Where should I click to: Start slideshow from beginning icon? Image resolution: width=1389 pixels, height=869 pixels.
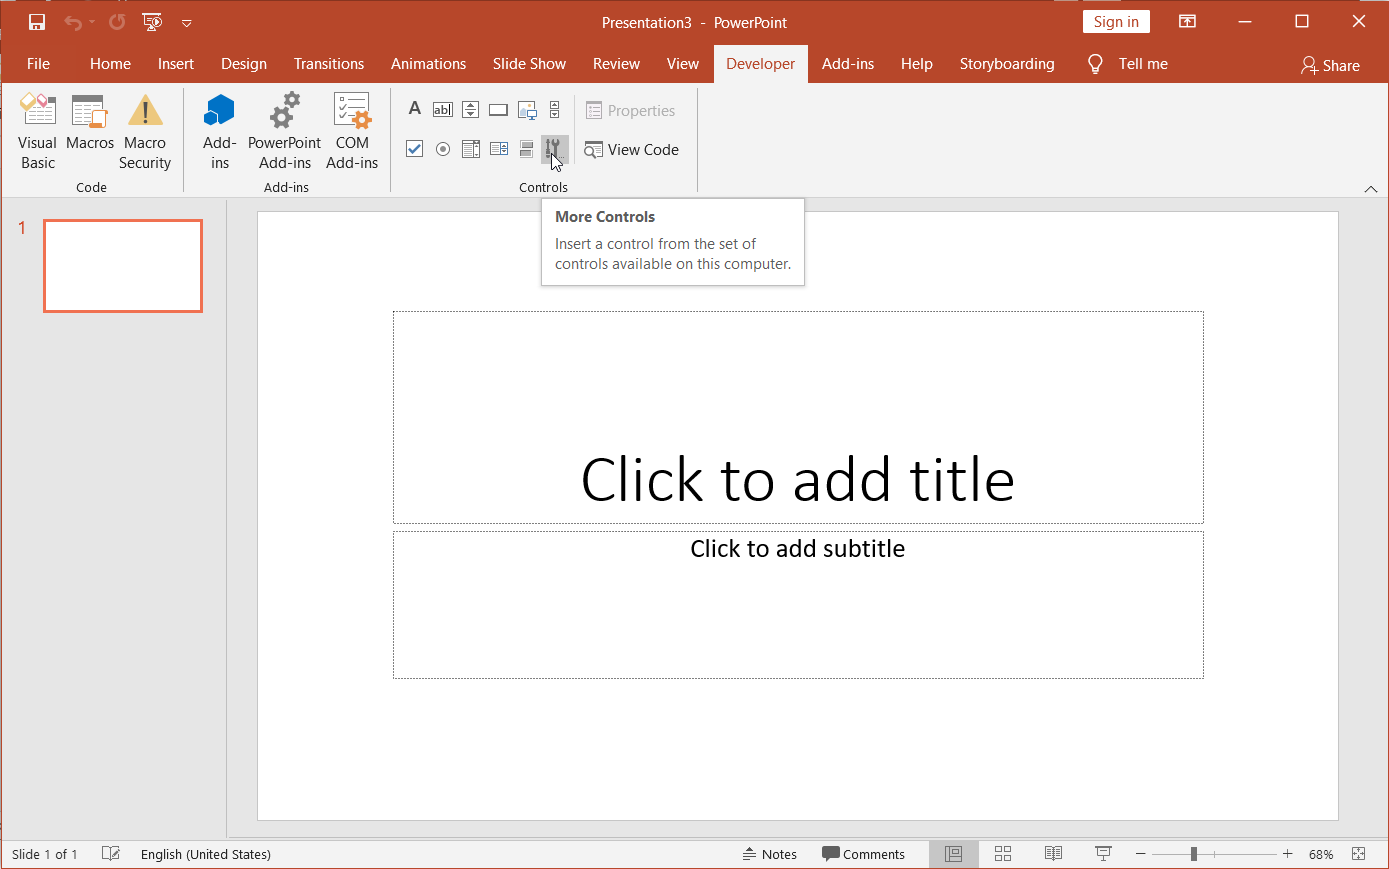pyautogui.click(x=152, y=22)
